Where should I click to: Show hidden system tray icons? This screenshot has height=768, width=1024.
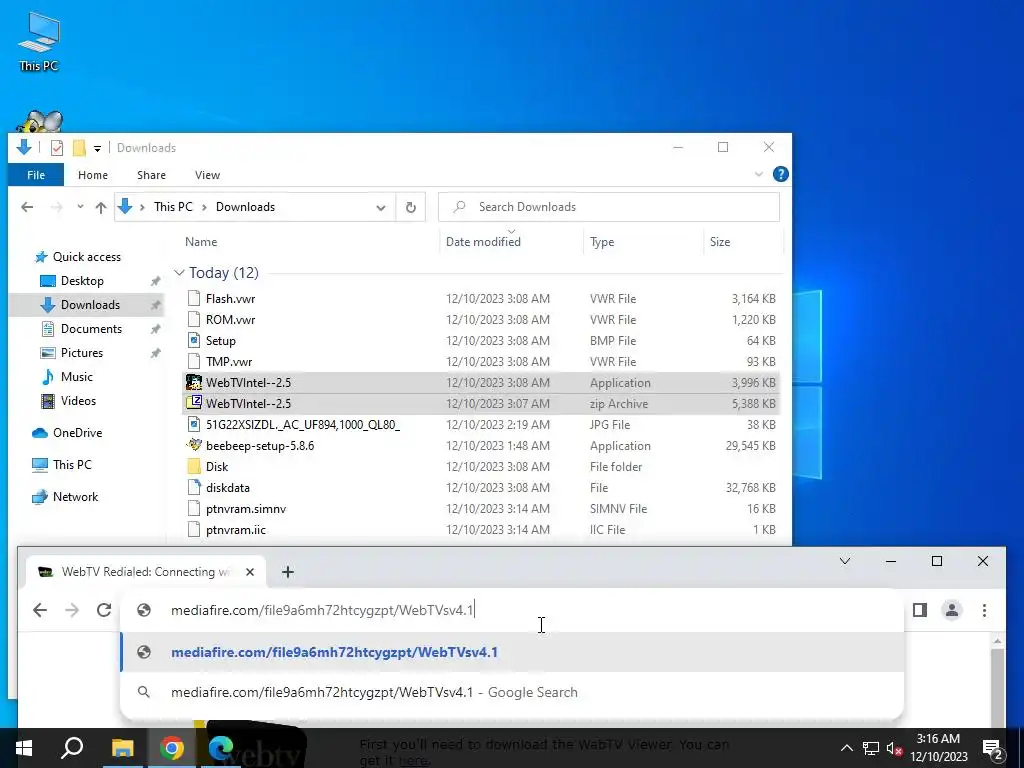846,748
